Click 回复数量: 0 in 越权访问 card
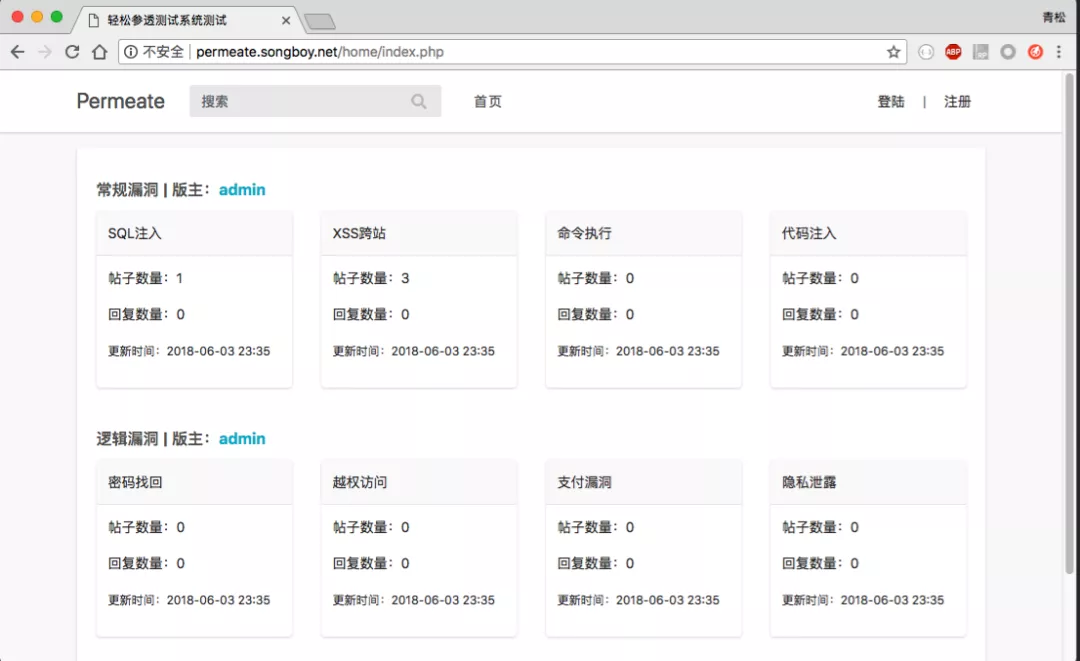The height and width of the screenshot is (661, 1080). (x=371, y=563)
